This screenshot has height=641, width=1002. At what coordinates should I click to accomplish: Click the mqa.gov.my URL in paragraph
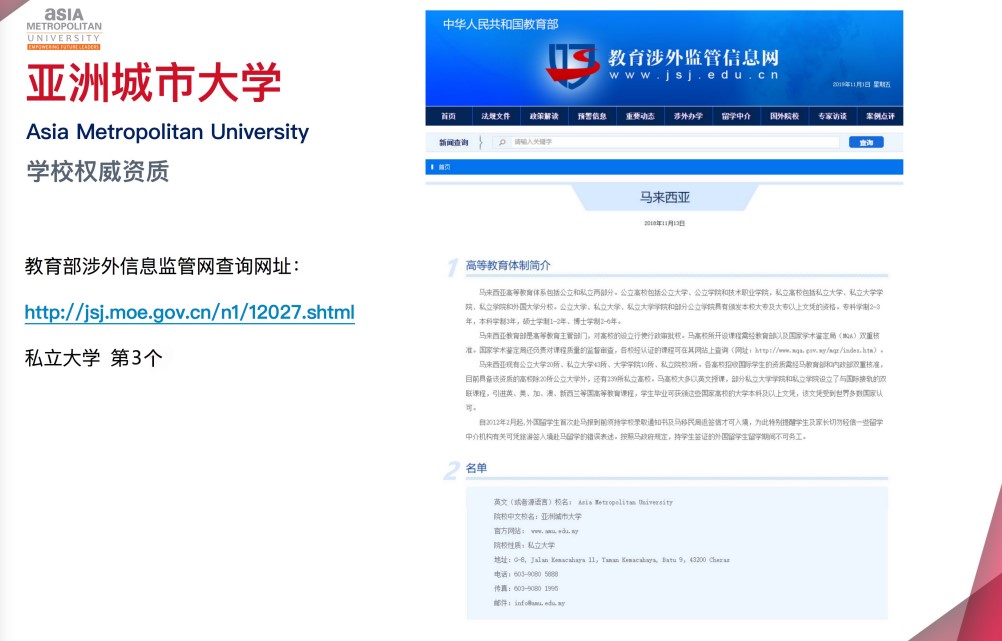815,350
